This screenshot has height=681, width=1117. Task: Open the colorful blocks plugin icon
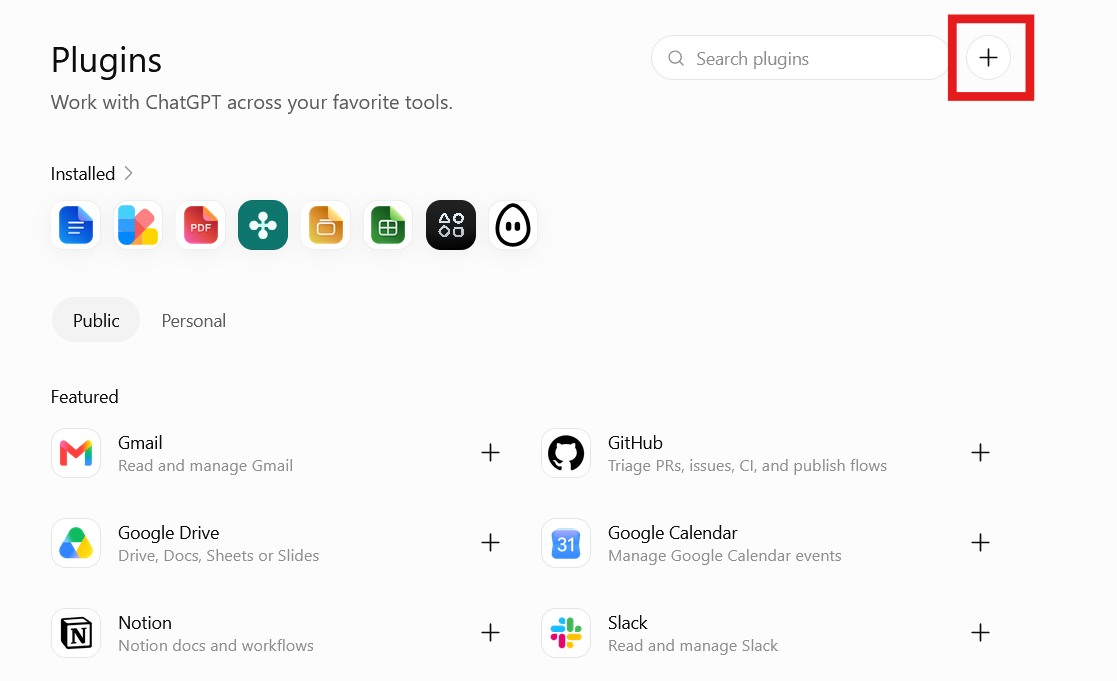point(138,225)
